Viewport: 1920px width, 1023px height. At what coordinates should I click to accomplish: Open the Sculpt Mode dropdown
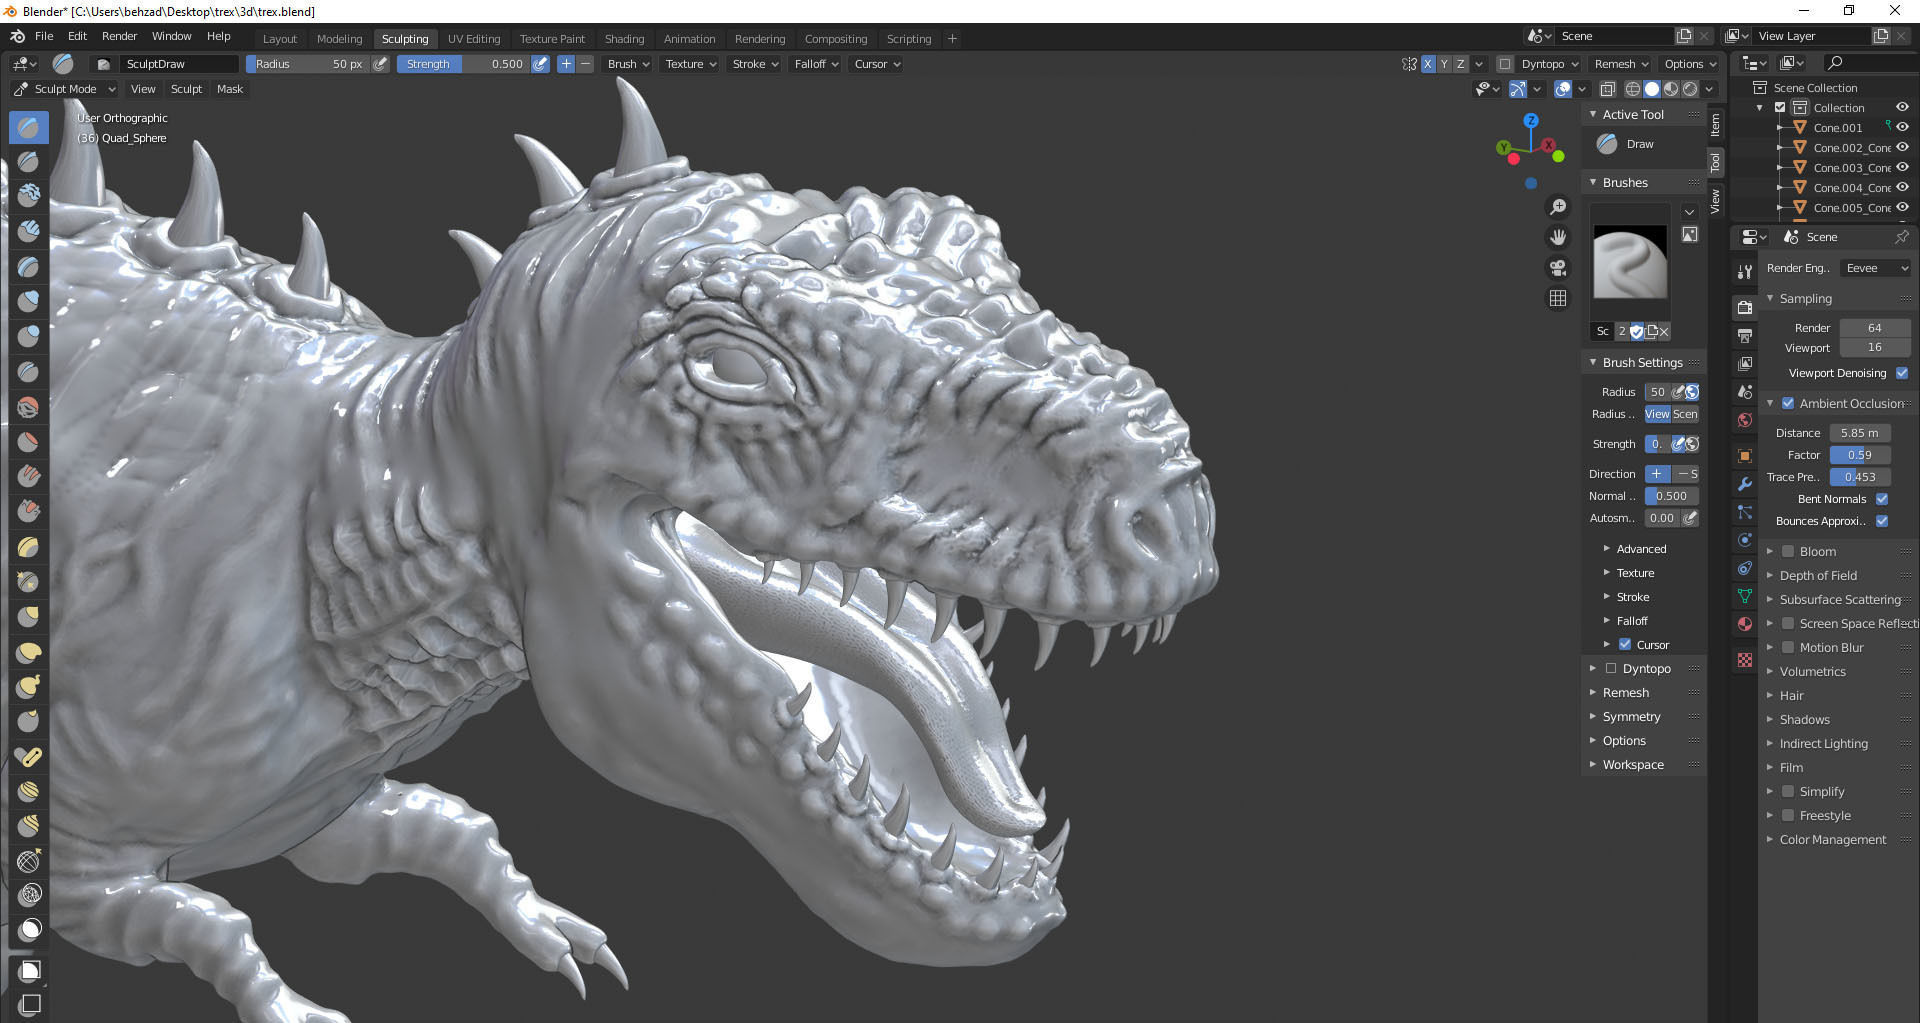point(65,89)
